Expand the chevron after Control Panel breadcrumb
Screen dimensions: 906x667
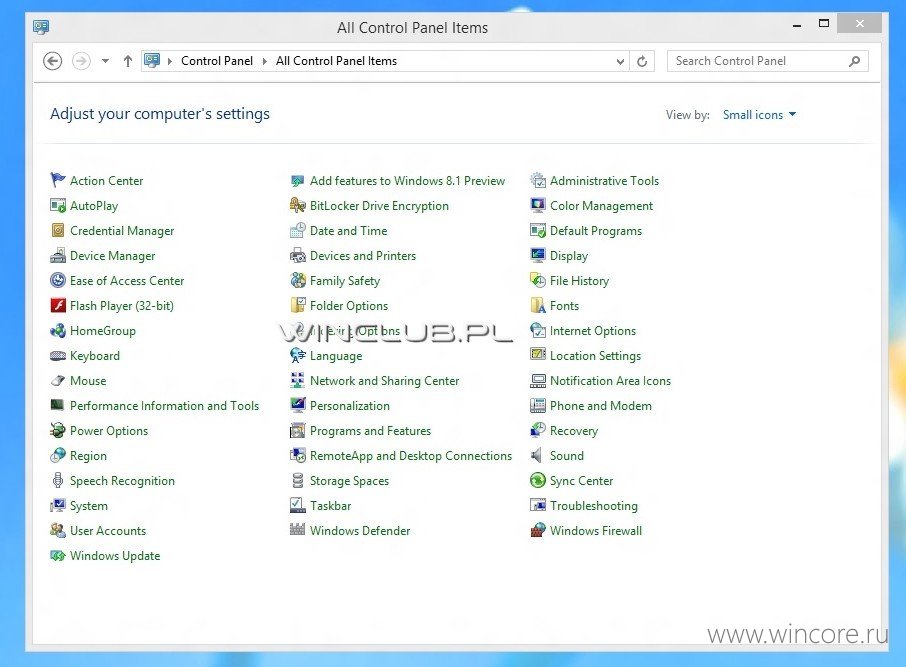click(x=265, y=61)
